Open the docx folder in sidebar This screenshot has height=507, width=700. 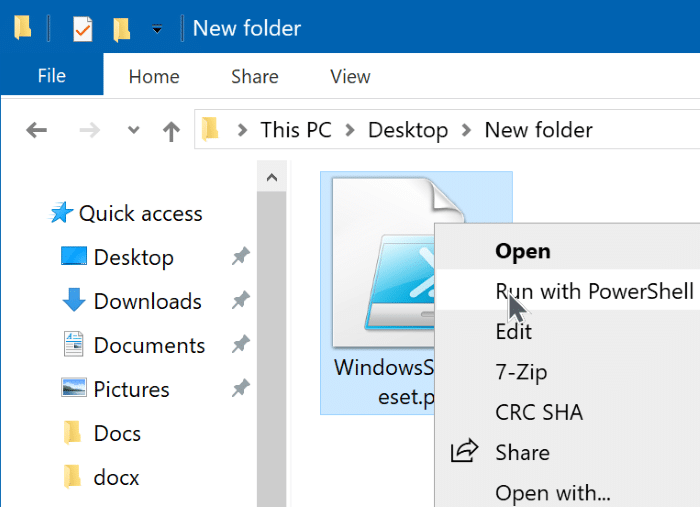[116, 478]
